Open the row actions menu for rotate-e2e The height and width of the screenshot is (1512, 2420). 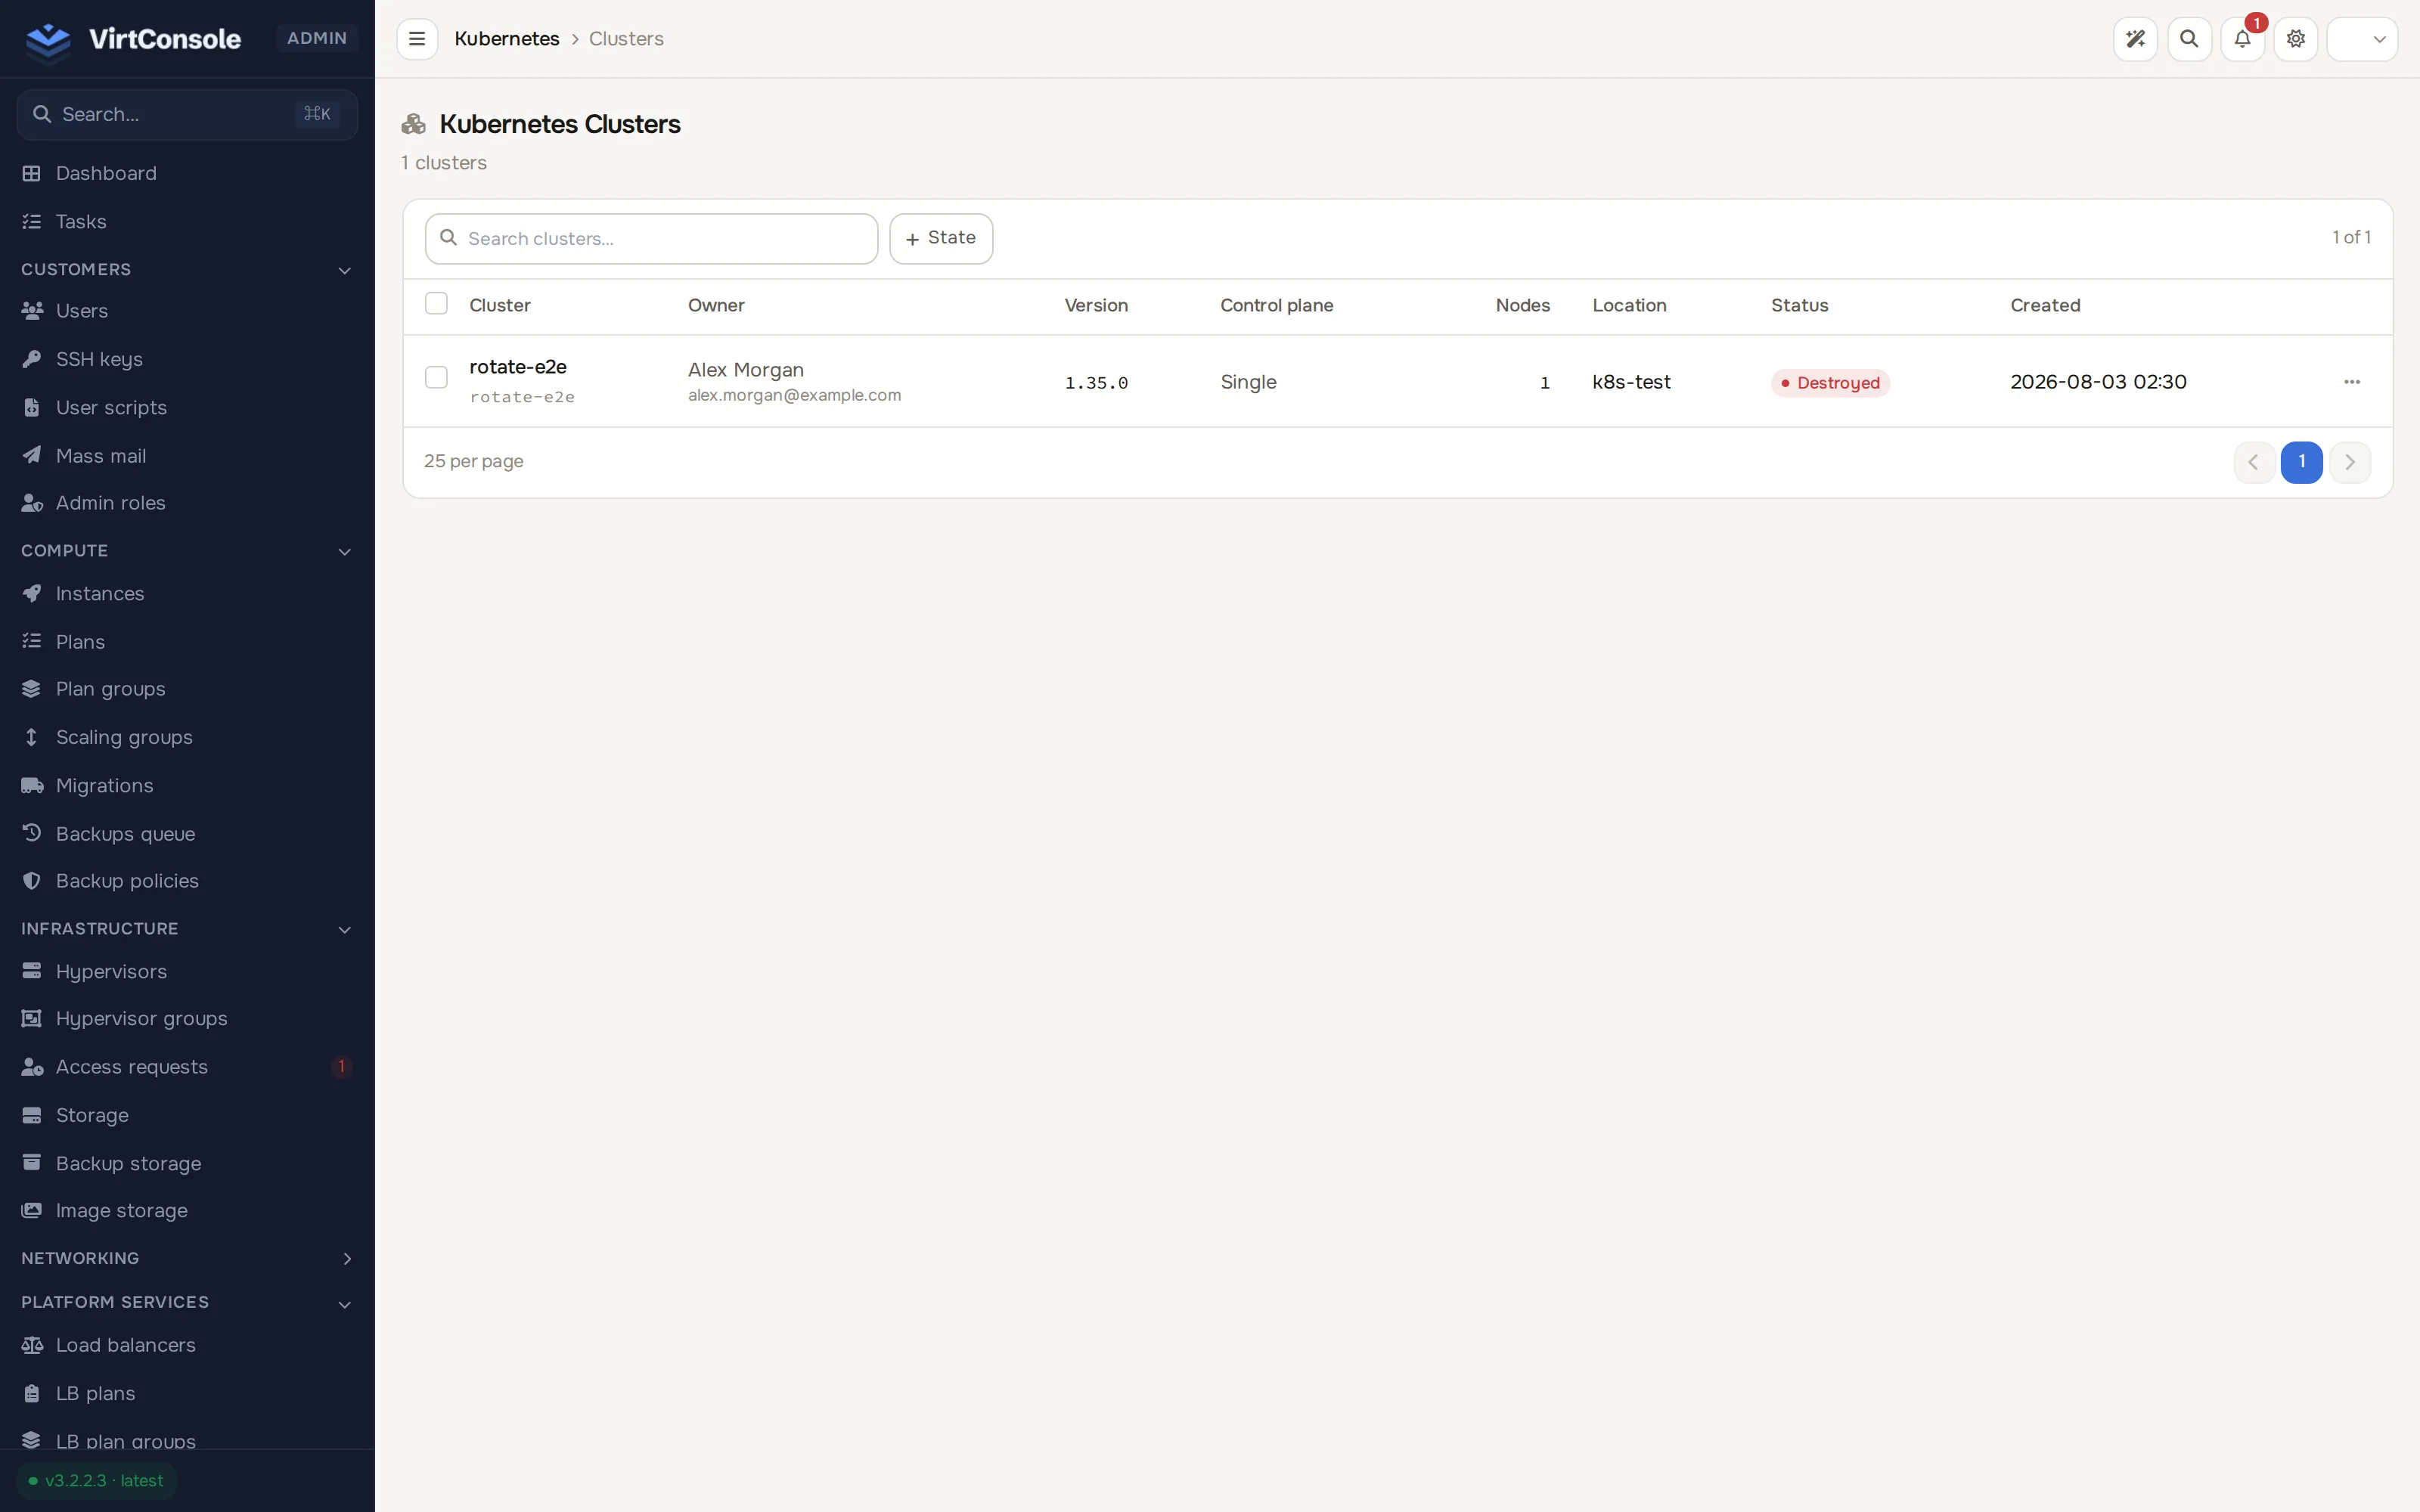pos(2352,382)
